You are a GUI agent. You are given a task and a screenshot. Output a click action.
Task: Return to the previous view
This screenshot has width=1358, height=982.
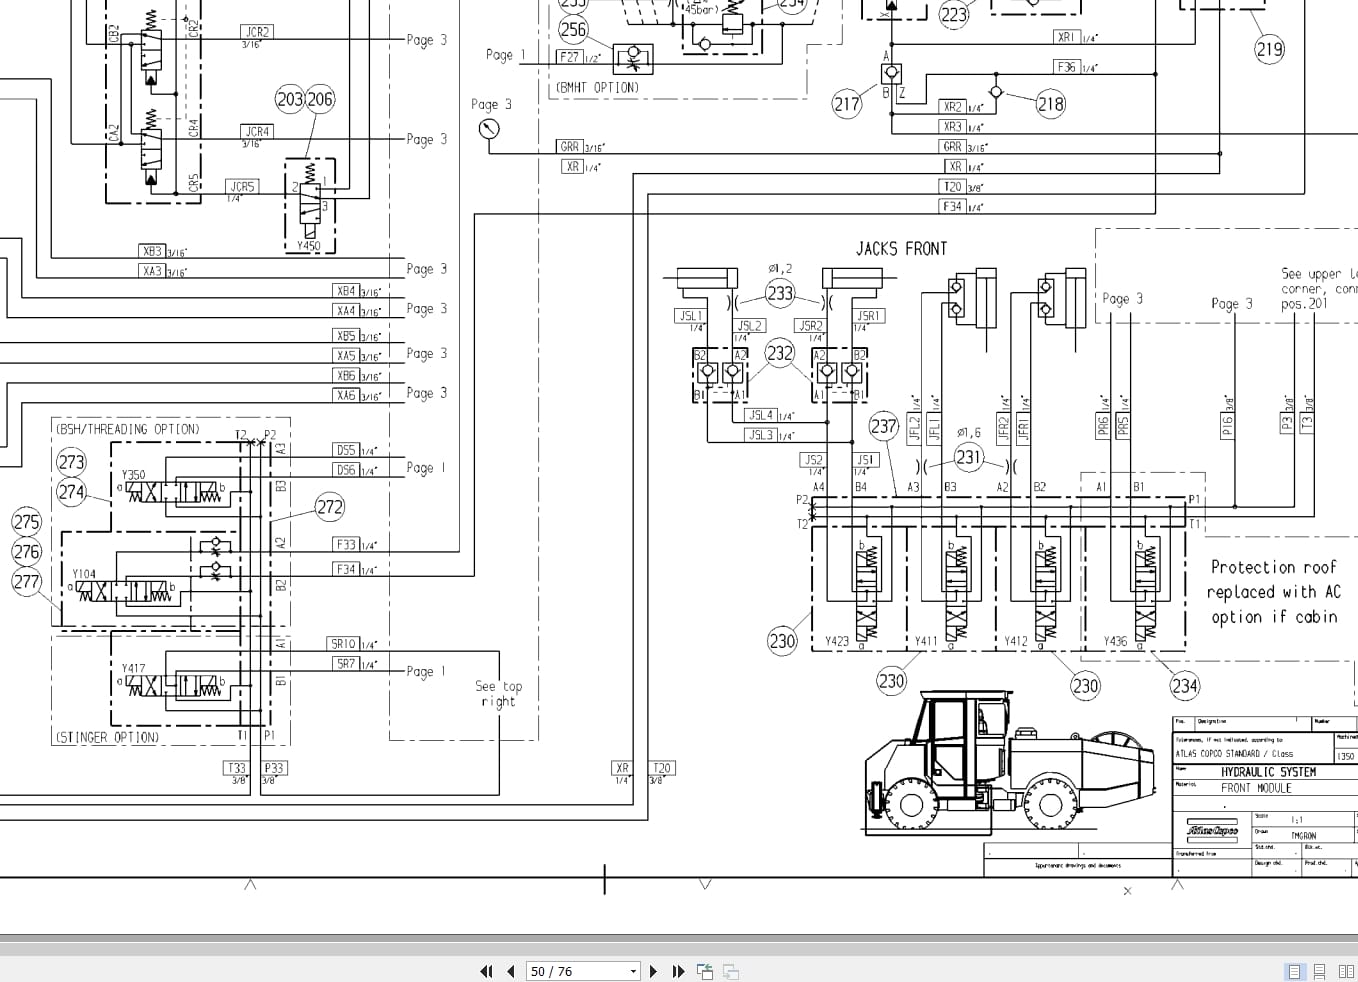[704, 971]
